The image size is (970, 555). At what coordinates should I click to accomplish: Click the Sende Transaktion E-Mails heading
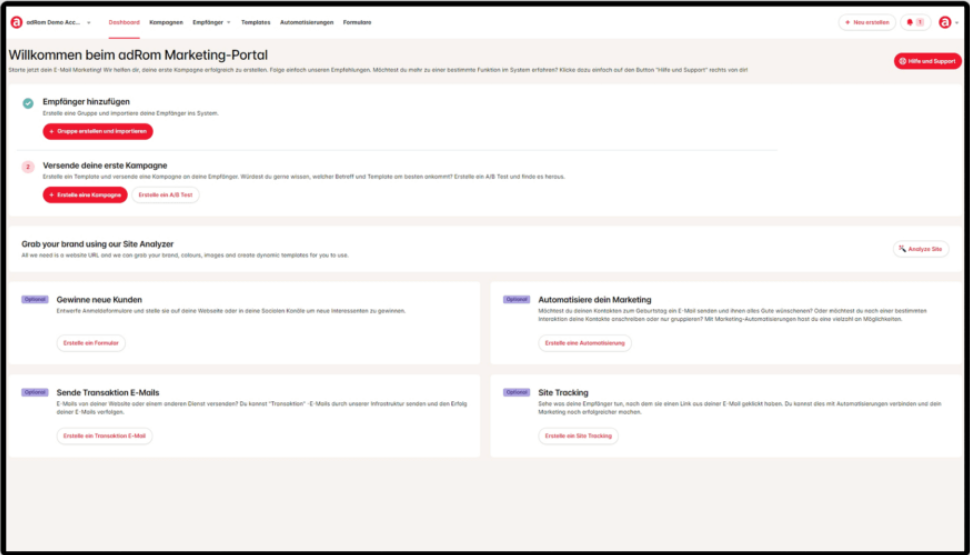pos(108,392)
